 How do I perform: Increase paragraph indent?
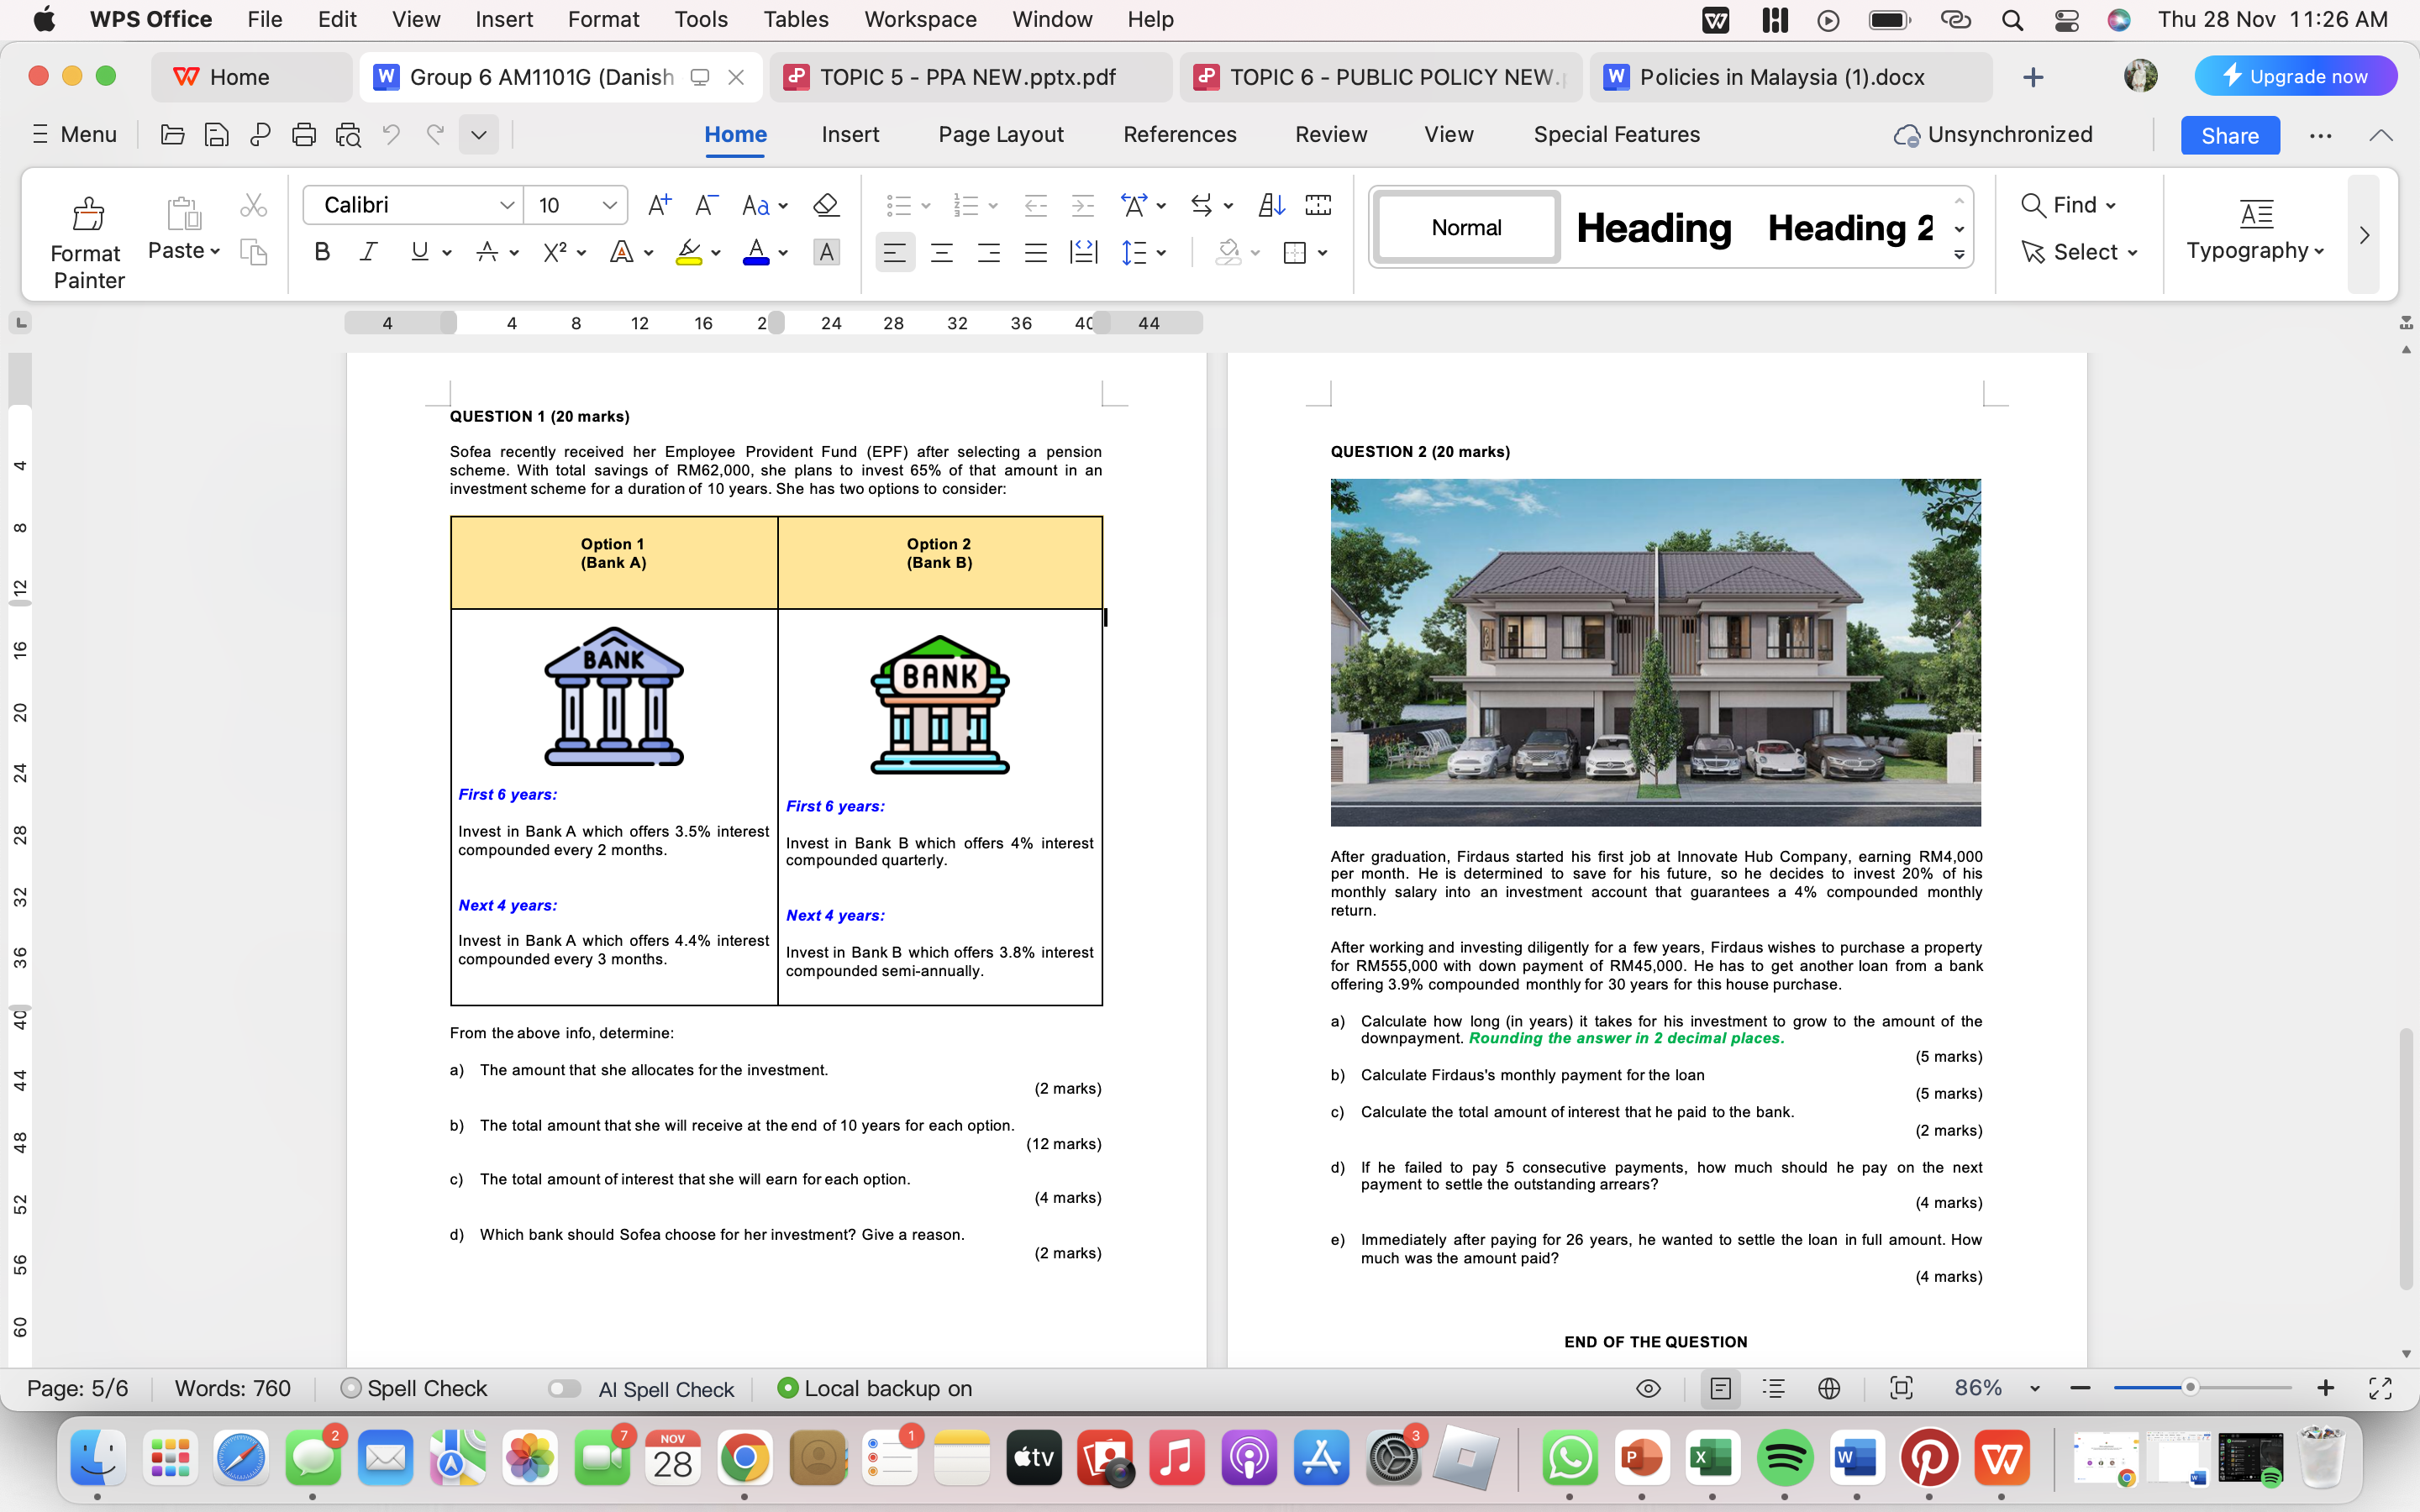point(1083,205)
